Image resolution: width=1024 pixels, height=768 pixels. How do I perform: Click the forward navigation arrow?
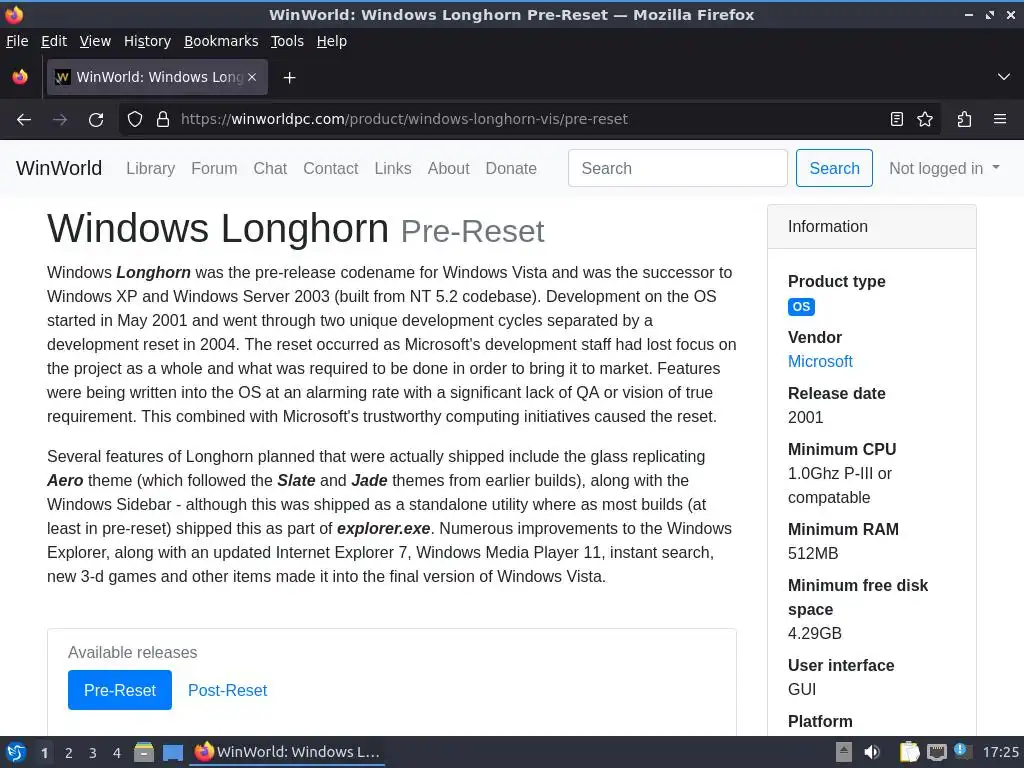pyautogui.click(x=60, y=120)
